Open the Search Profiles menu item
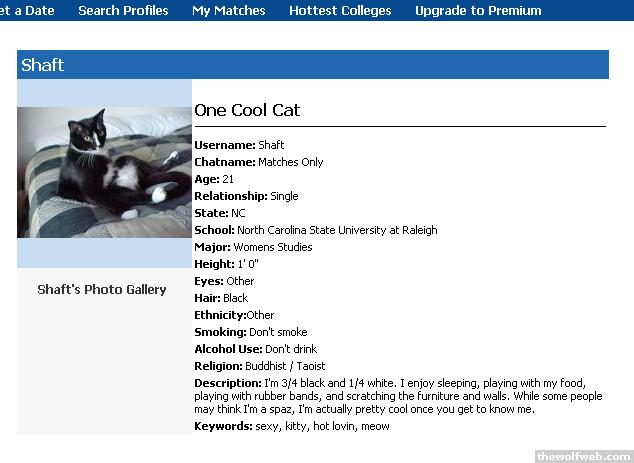The width and height of the screenshot is (634, 463). coord(123,11)
